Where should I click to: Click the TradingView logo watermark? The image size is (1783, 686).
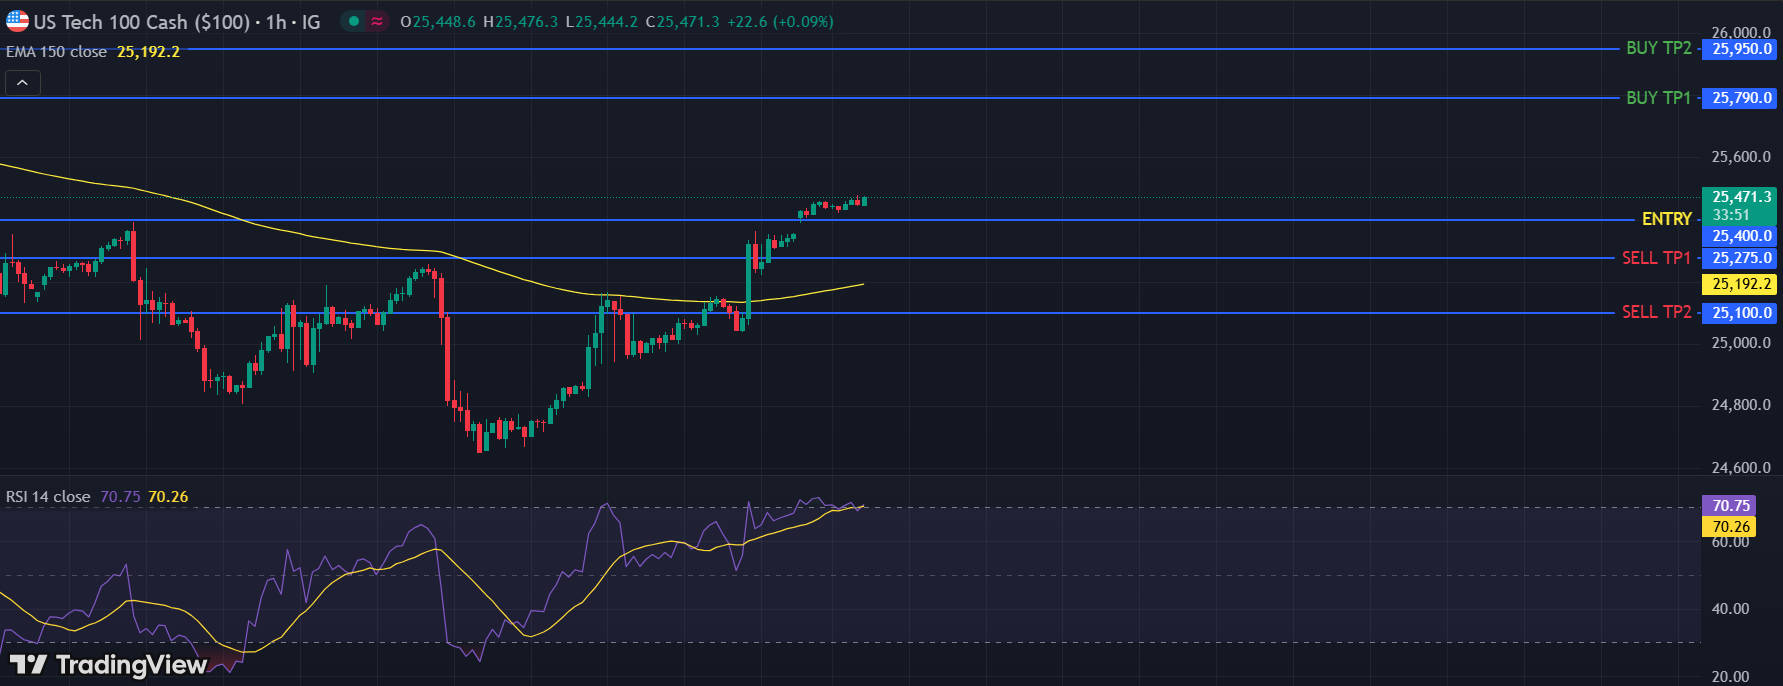(x=108, y=664)
